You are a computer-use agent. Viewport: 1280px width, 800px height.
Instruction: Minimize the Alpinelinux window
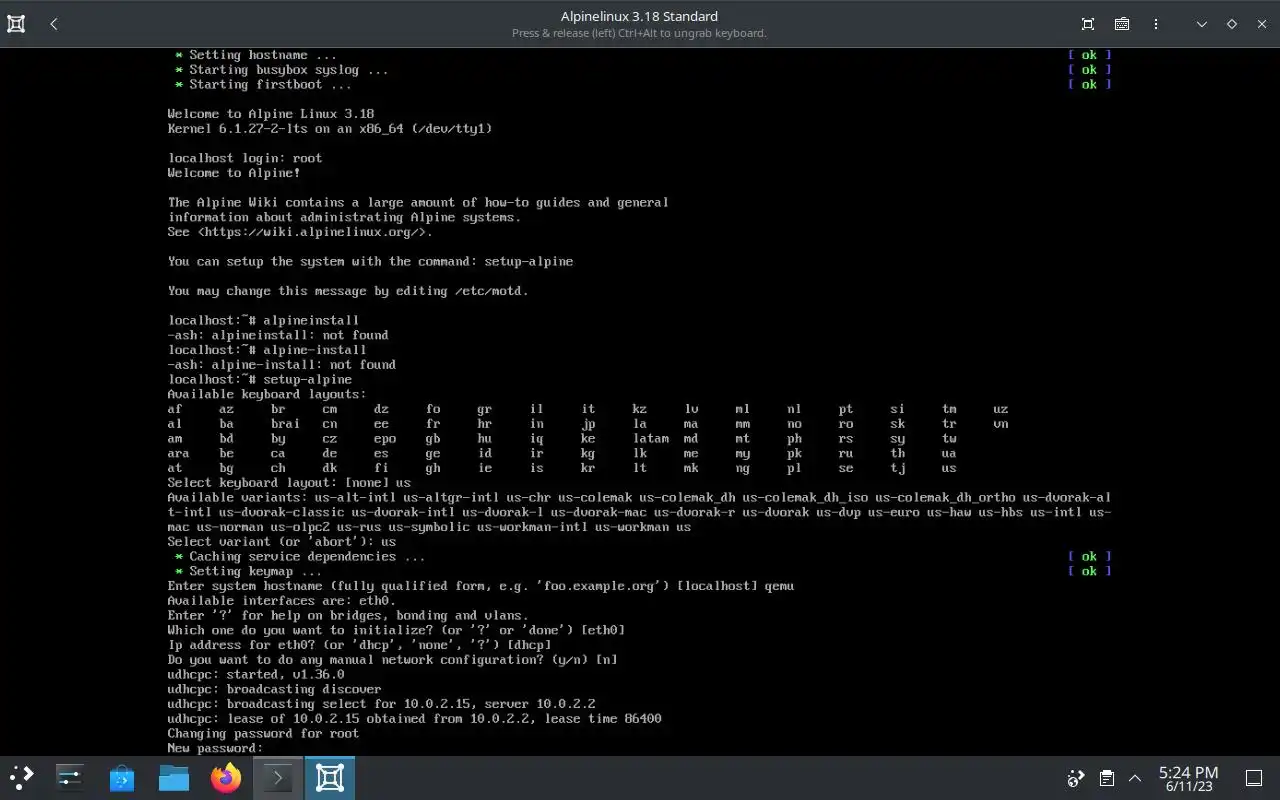(1202, 24)
